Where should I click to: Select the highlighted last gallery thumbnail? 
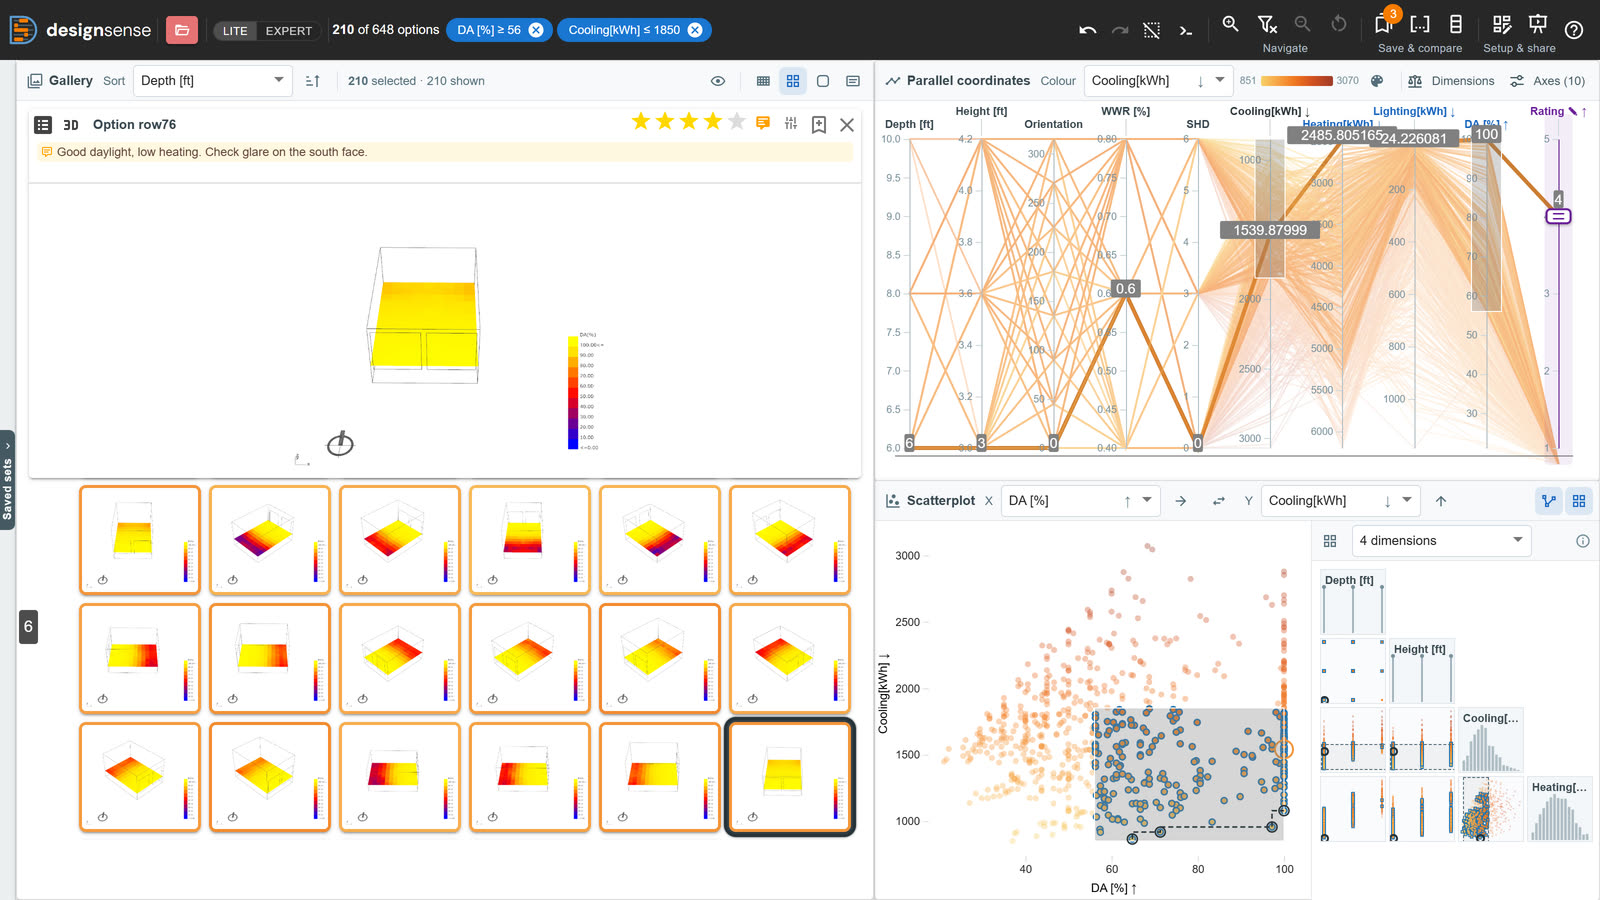(x=790, y=777)
